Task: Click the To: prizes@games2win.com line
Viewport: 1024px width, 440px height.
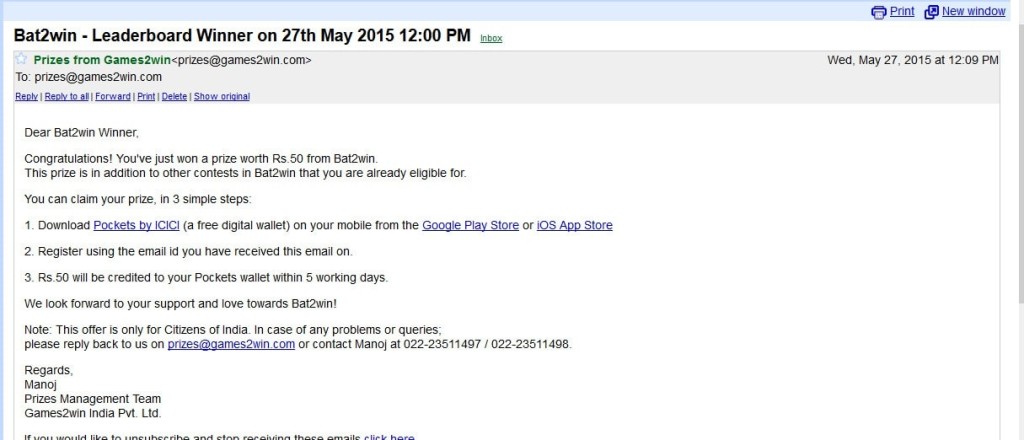Action: point(89,77)
